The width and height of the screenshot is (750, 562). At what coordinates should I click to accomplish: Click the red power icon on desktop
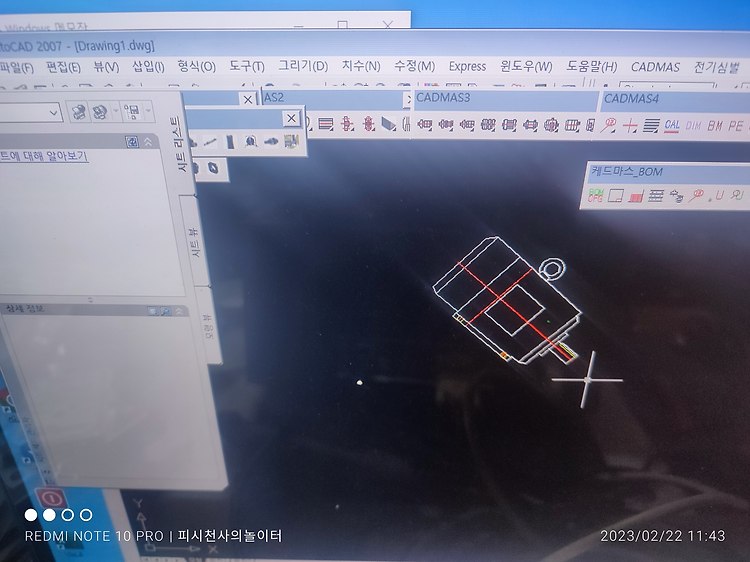(50, 498)
